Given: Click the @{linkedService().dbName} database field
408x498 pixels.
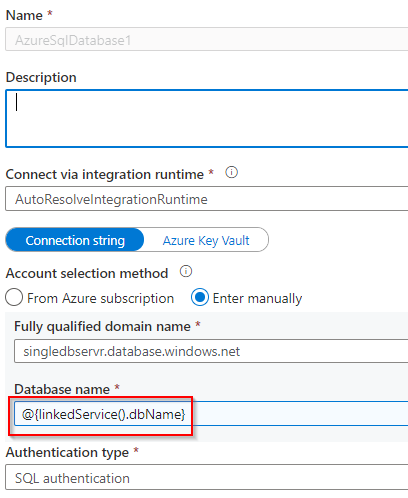Looking at the screenshot, I should tap(211, 414).
